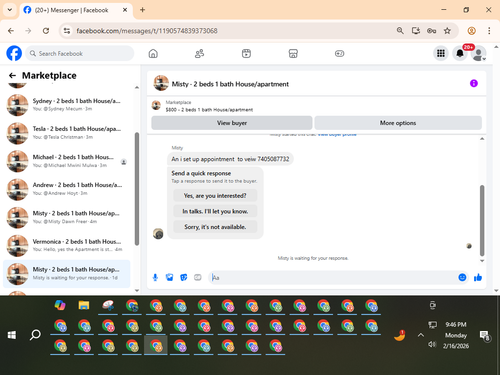
Task: Open conversation information purple icon
Action: [474, 83]
